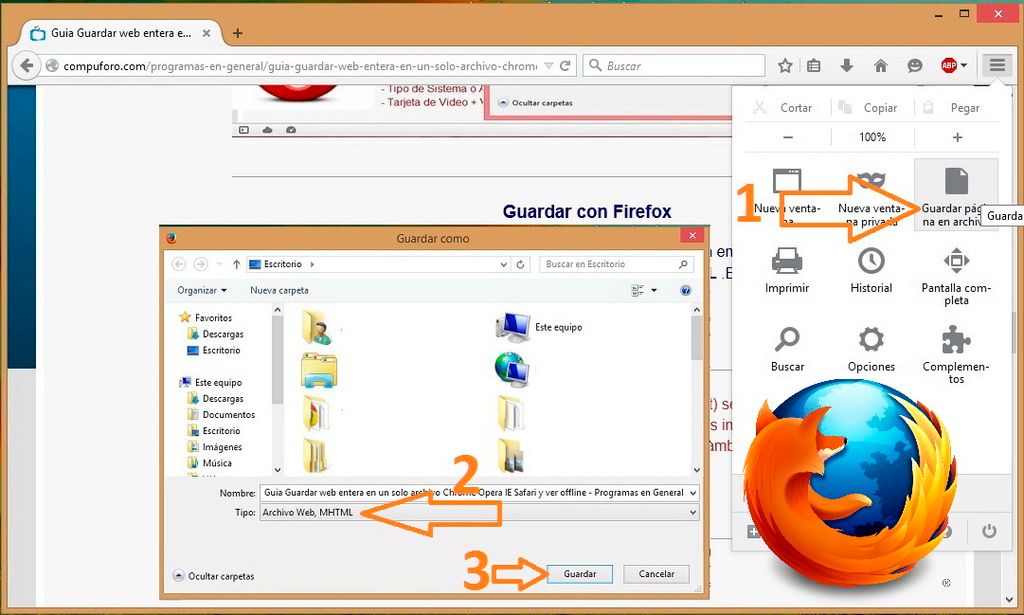Open the view options dropdown in dialog
The image size is (1024, 615).
pyautogui.click(x=654, y=291)
